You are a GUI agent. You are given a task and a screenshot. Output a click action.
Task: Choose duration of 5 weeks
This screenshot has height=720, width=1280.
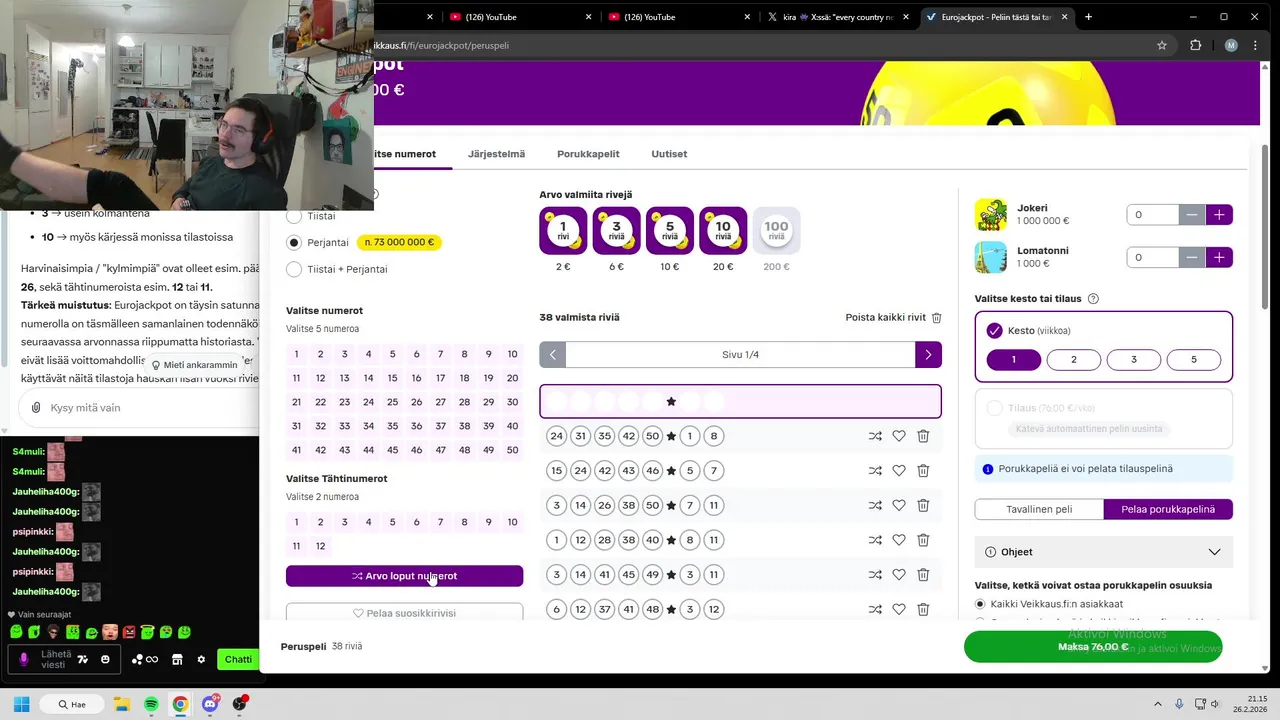coord(1194,360)
